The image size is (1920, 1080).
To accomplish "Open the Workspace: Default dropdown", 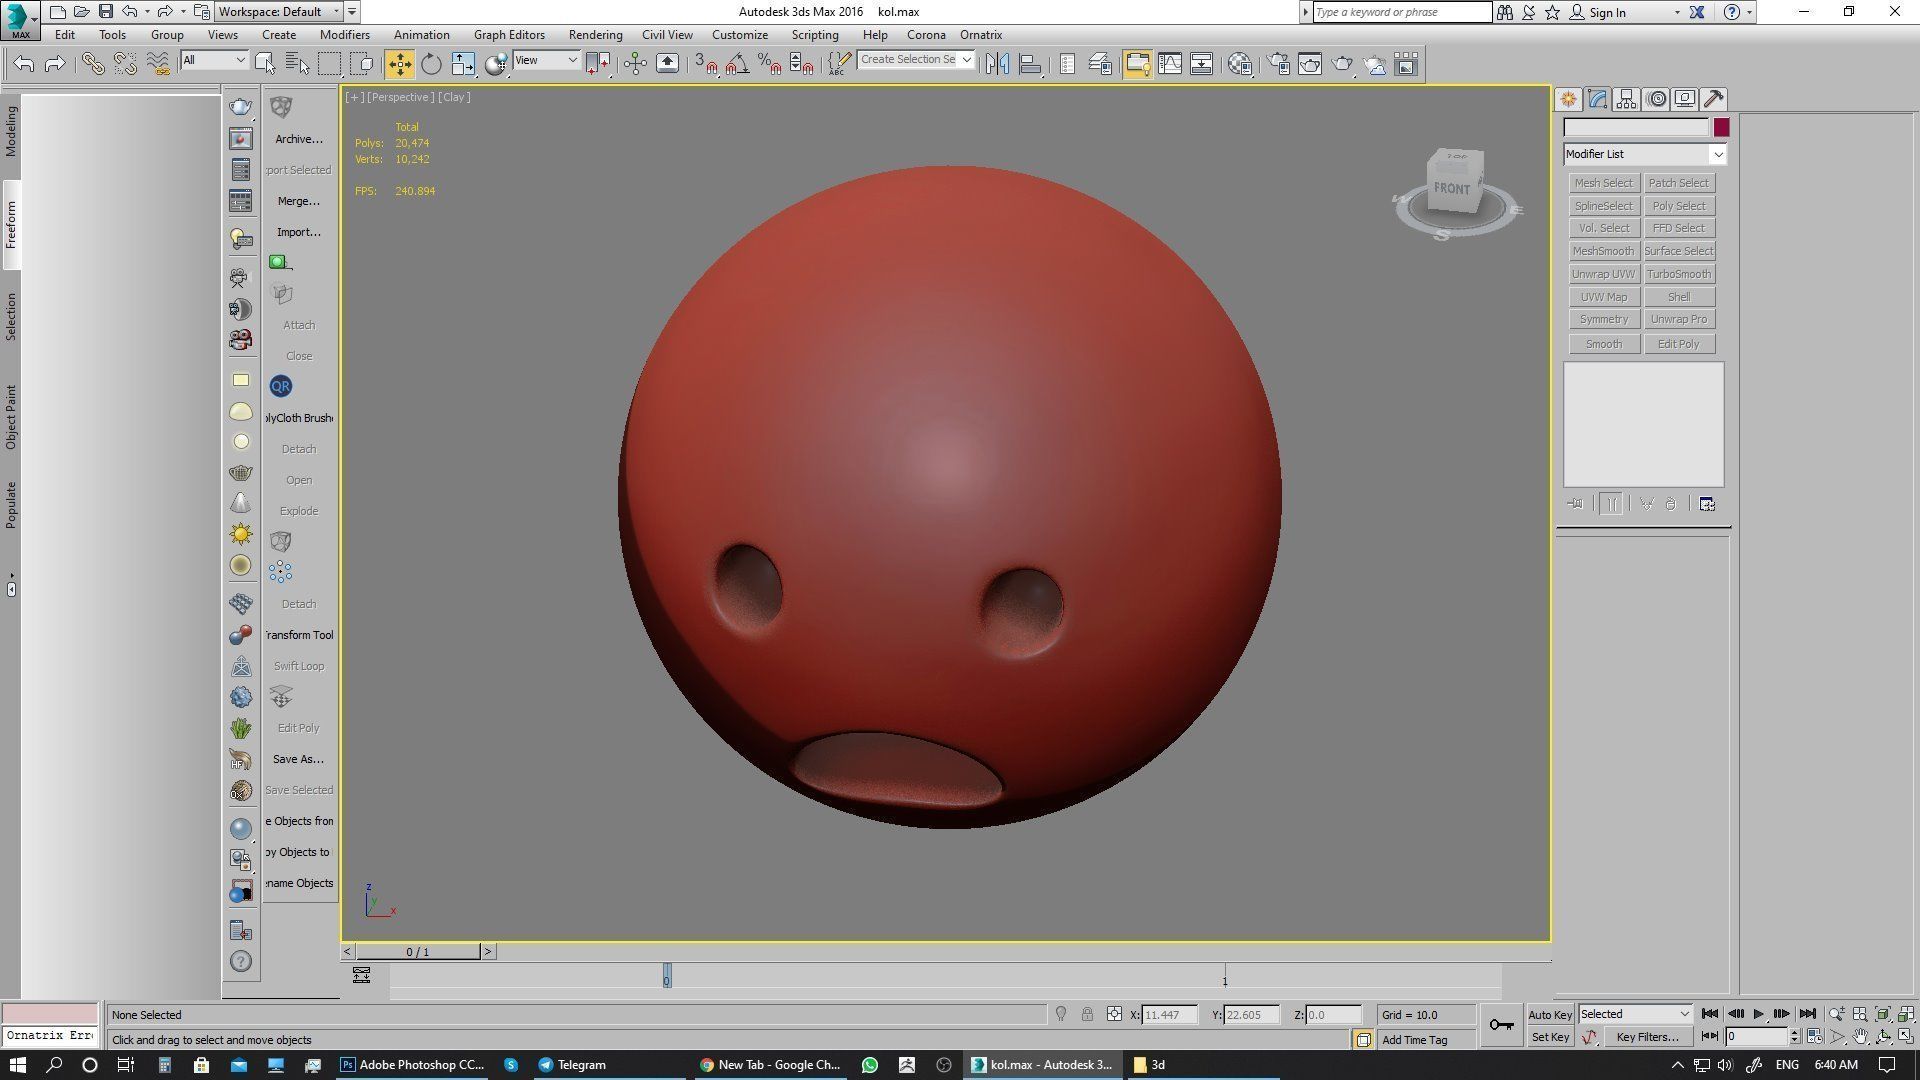I will click(x=280, y=12).
